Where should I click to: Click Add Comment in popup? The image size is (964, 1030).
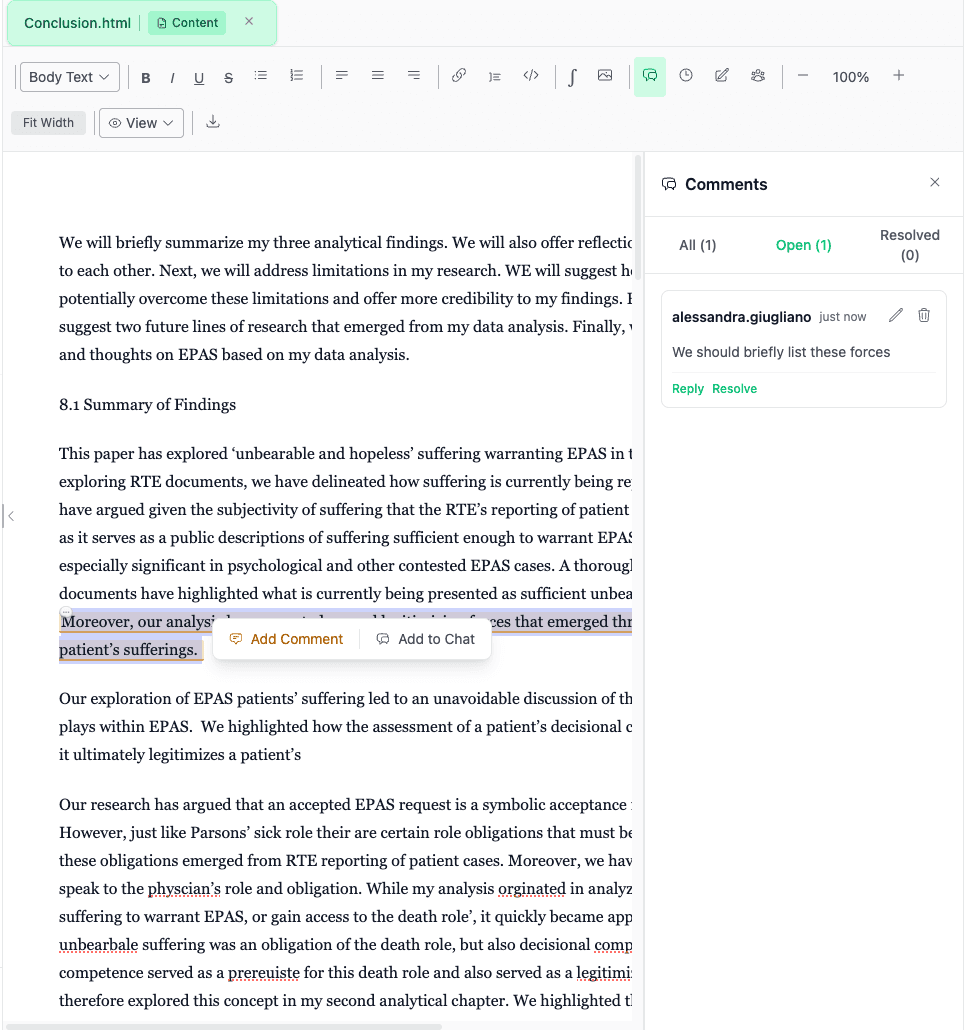pos(286,639)
